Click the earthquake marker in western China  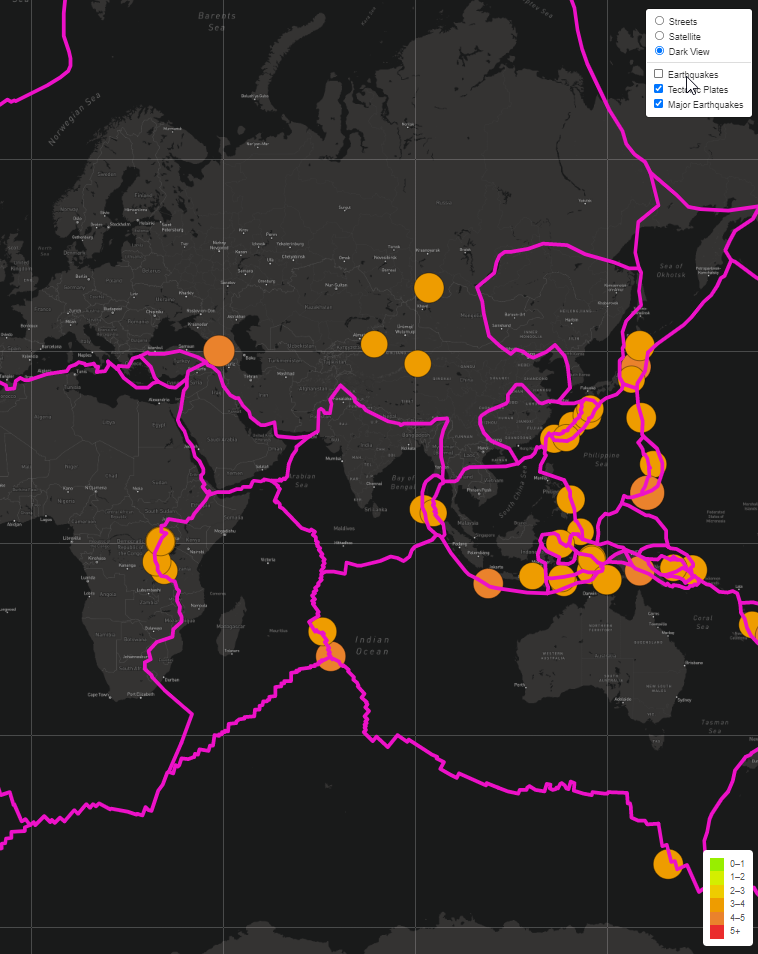click(x=418, y=364)
